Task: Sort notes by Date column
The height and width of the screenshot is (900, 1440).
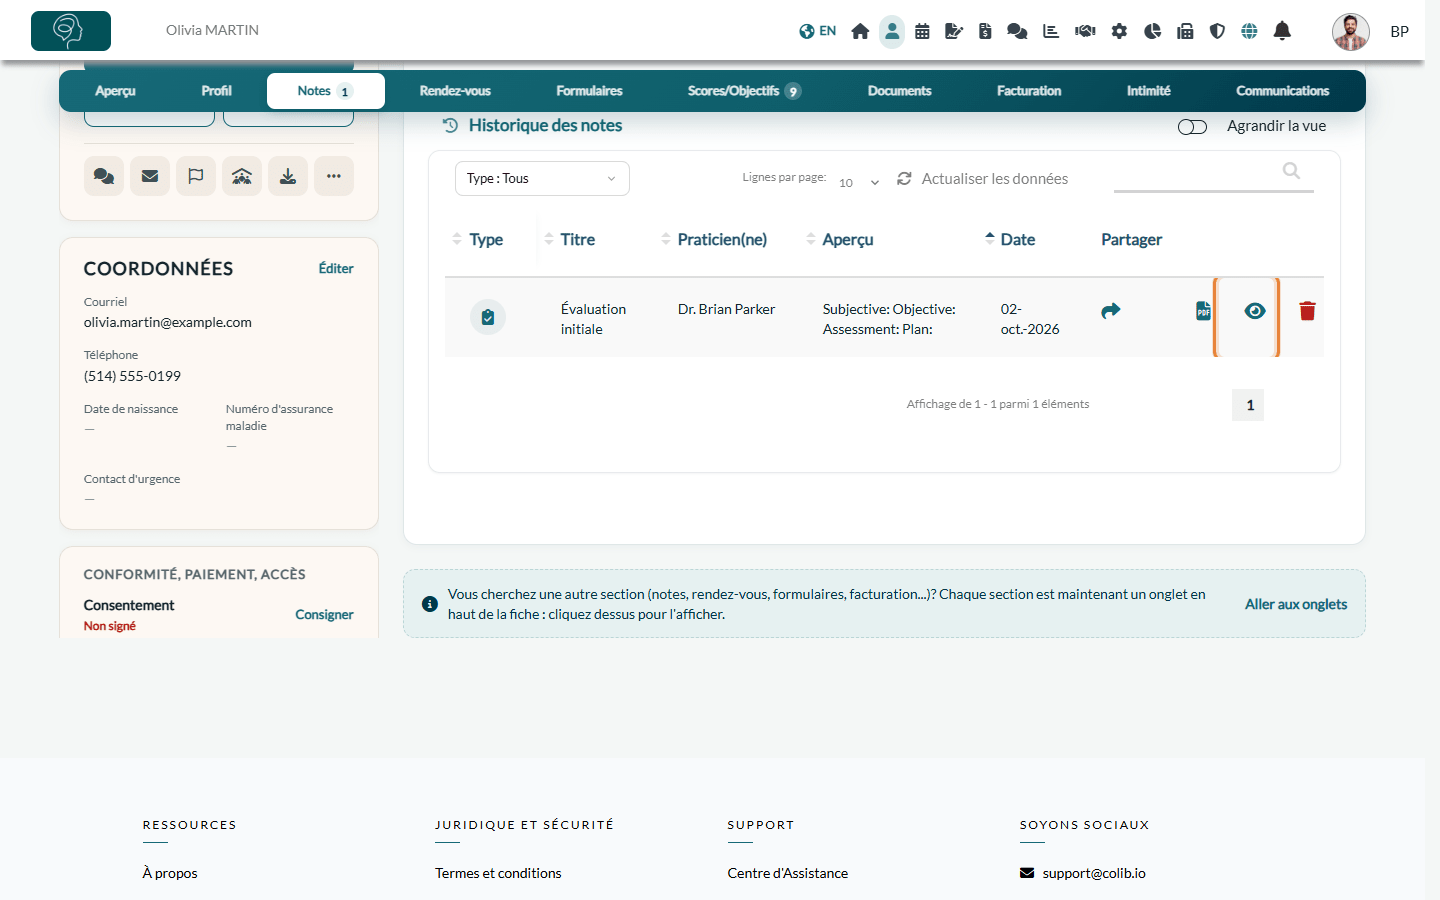Action: pos(1009,239)
